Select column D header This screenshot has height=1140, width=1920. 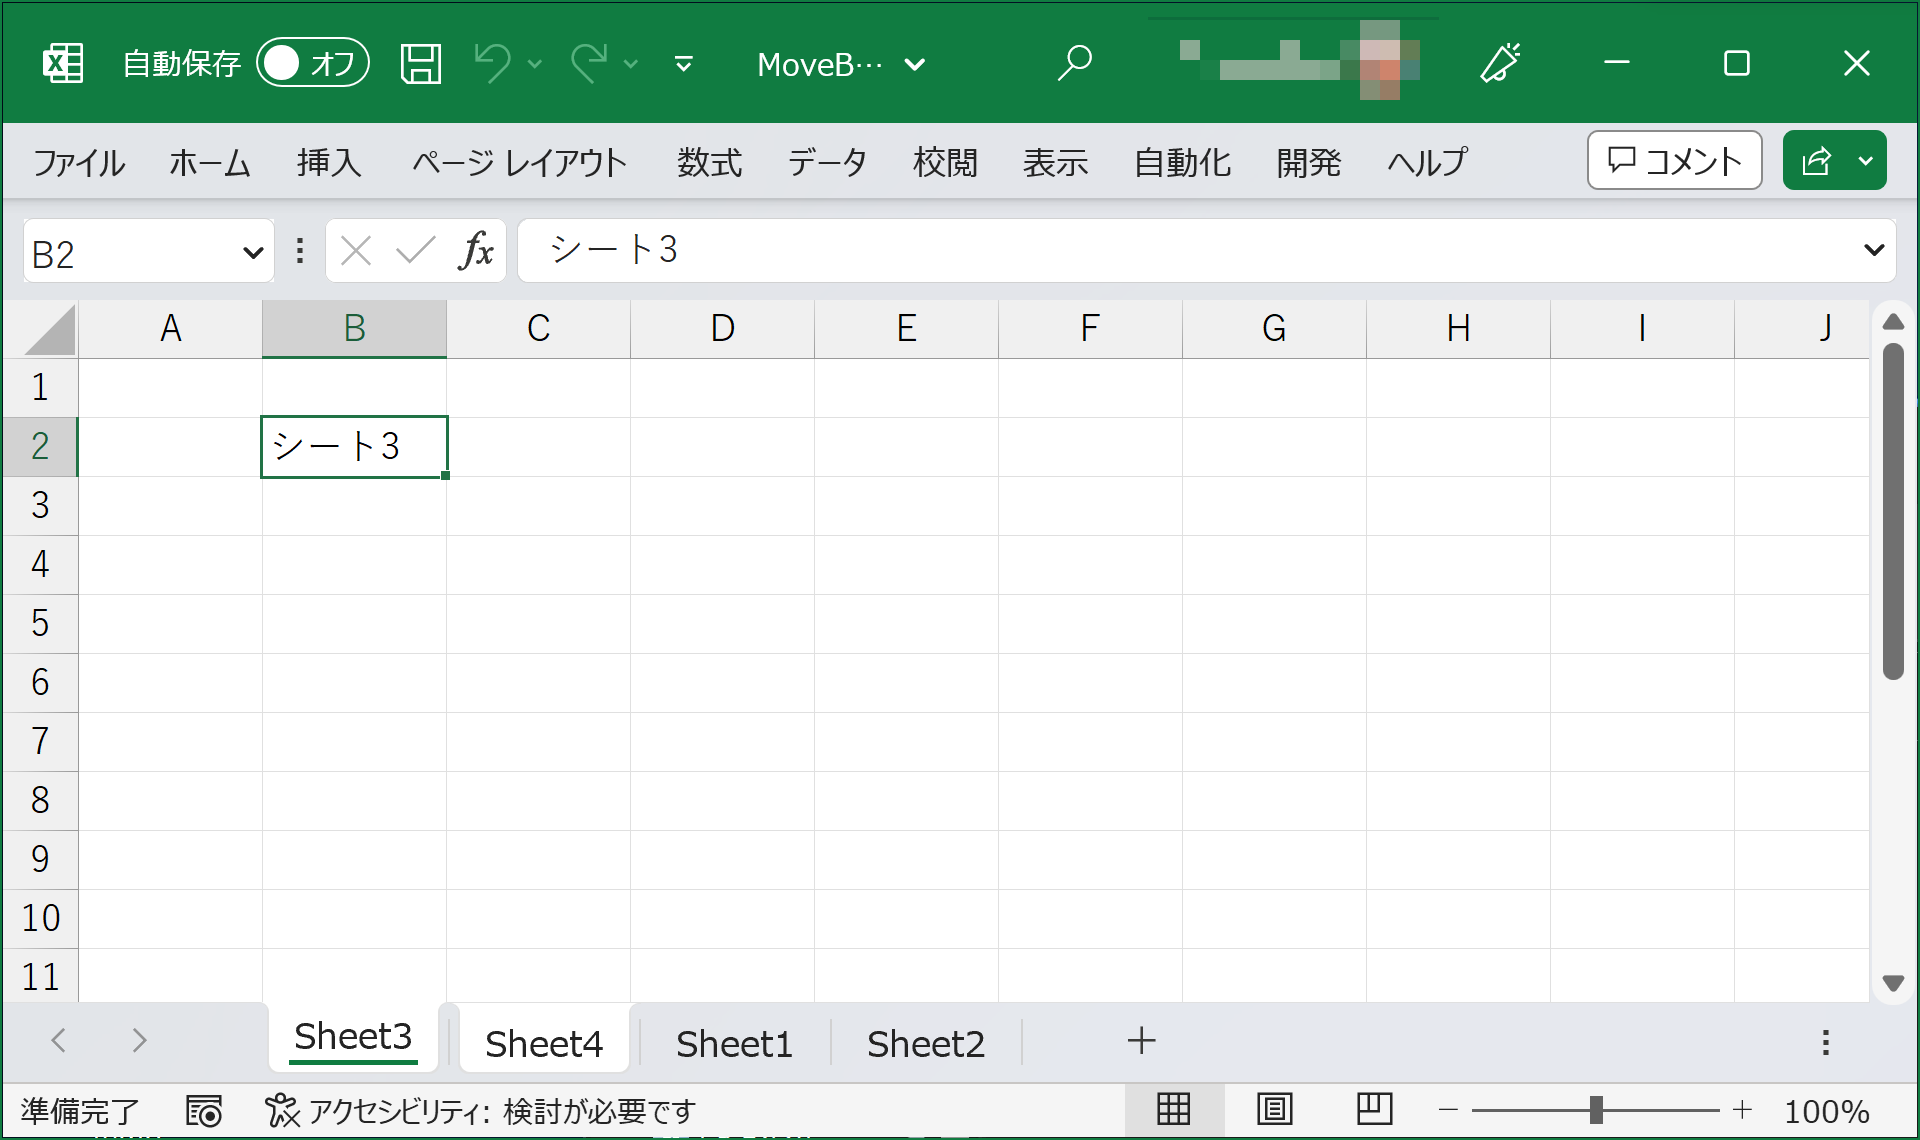(723, 328)
